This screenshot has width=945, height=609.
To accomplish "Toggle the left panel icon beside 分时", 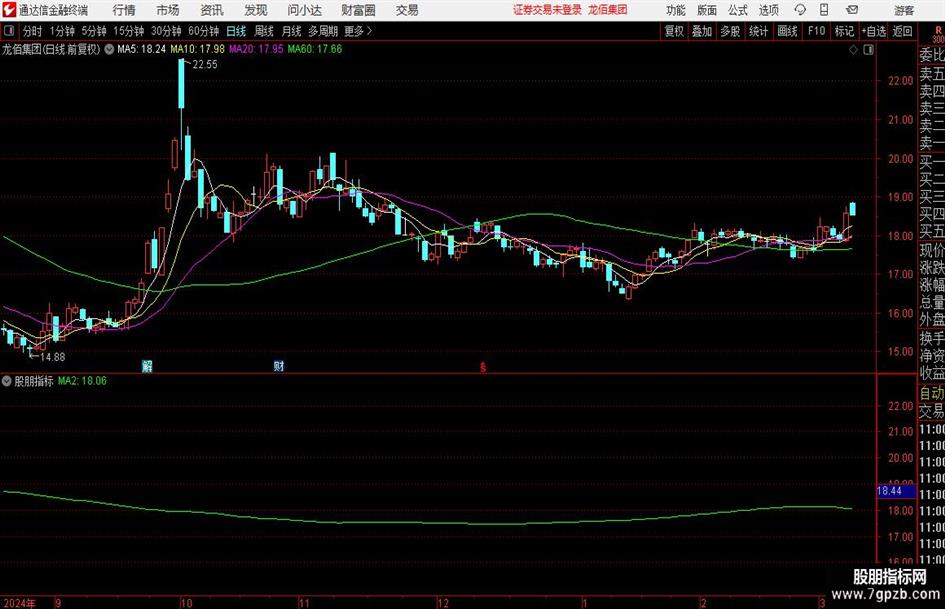I will (8, 31).
